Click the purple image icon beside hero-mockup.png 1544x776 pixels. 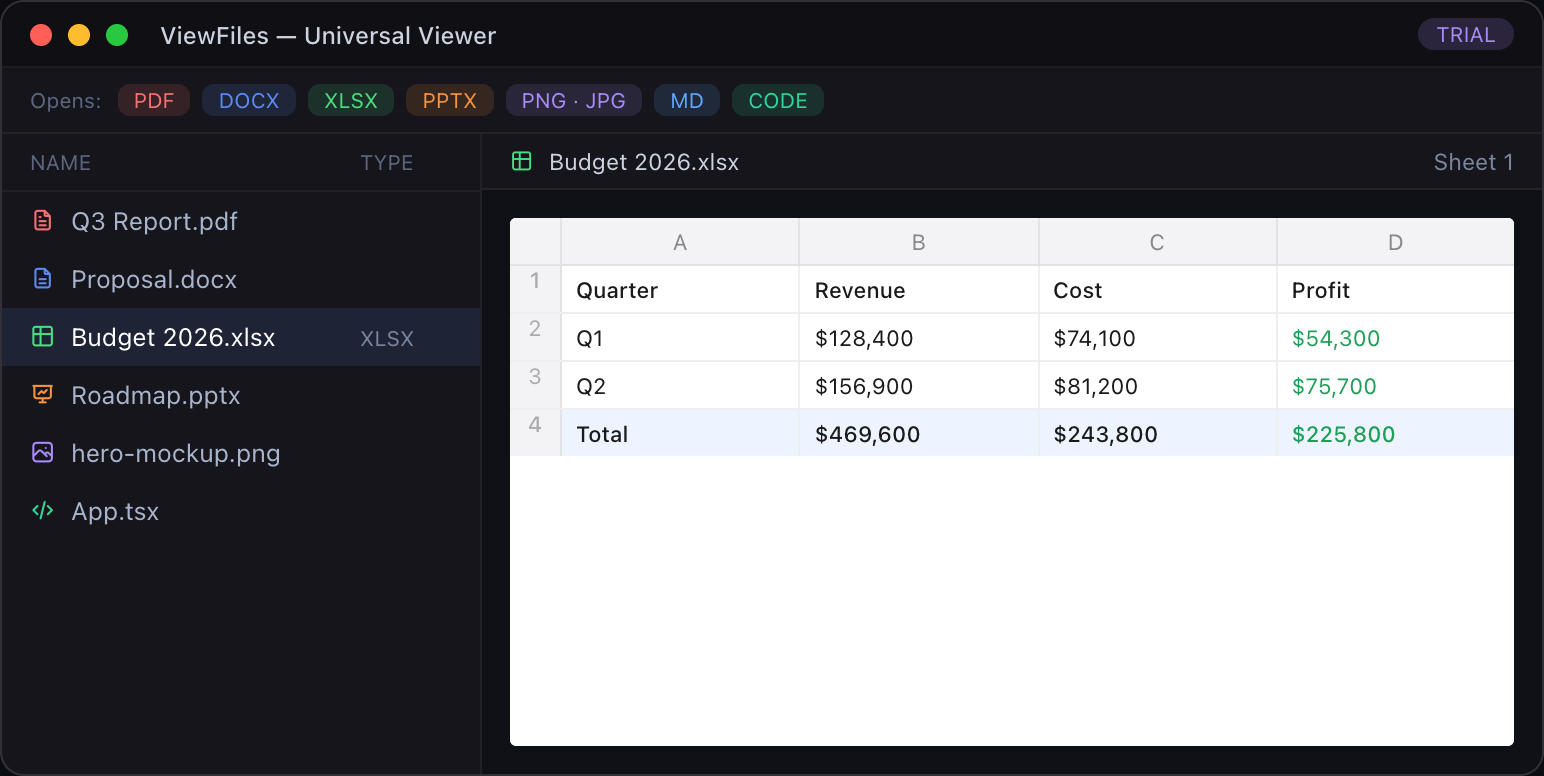pyautogui.click(x=42, y=453)
